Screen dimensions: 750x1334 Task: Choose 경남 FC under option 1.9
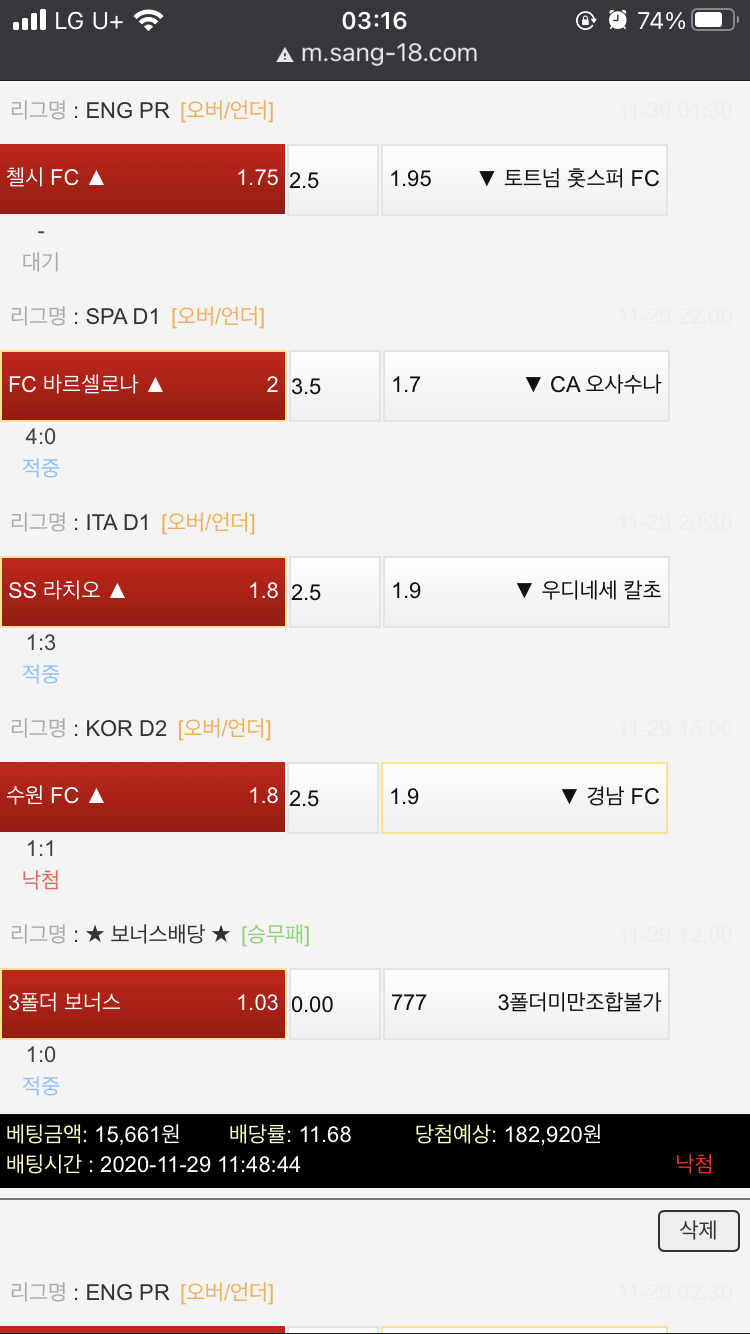point(524,797)
